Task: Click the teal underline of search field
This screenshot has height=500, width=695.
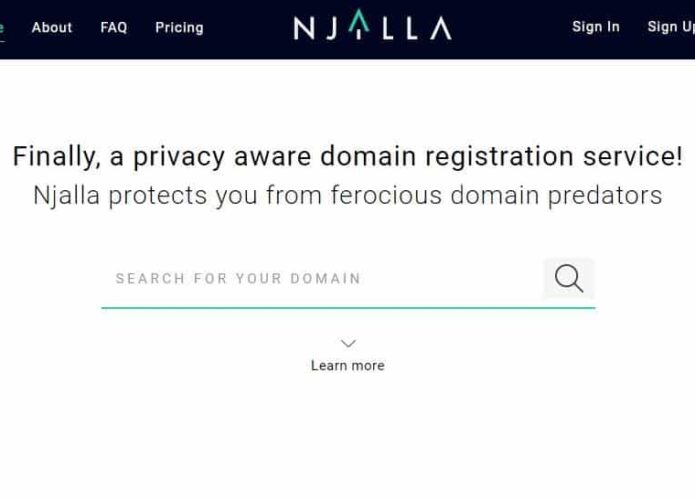Action: click(348, 307)
